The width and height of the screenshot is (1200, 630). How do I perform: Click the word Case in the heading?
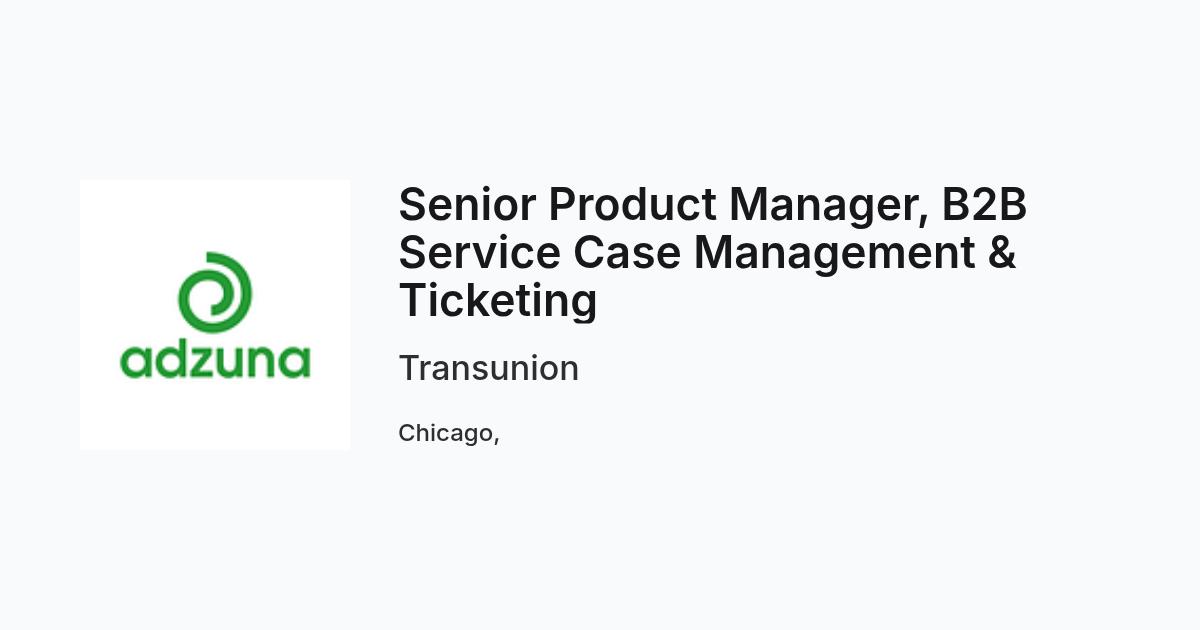click(627, 252)
